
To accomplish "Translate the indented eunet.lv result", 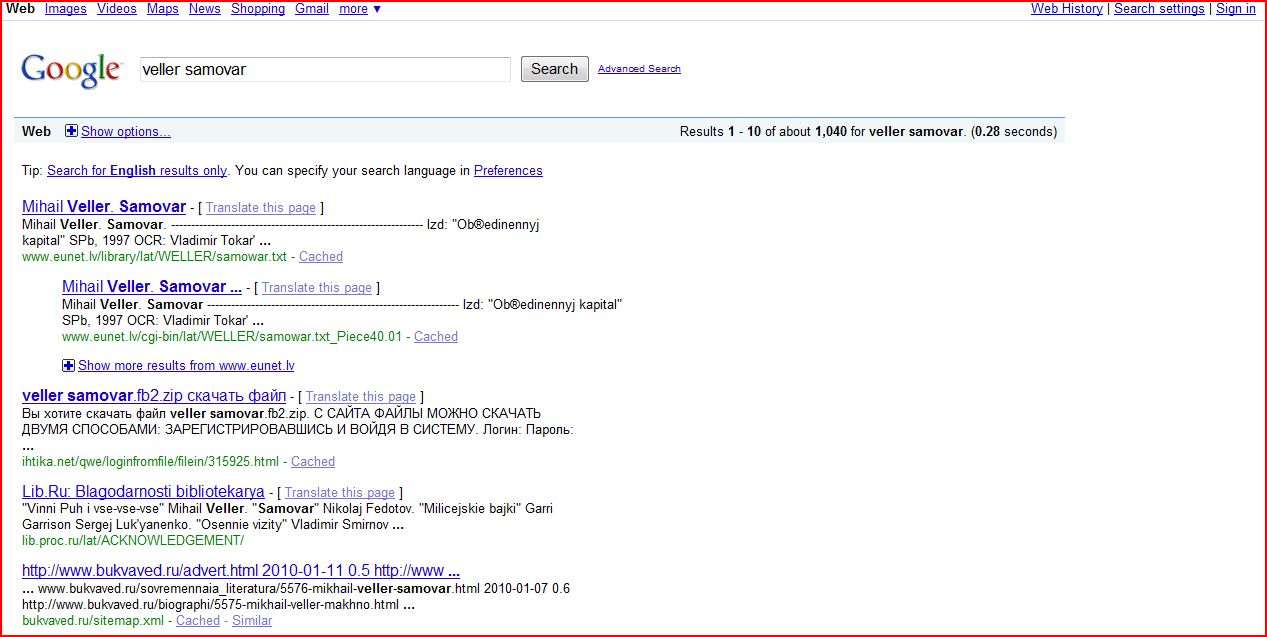I will [x=317, y=288].
